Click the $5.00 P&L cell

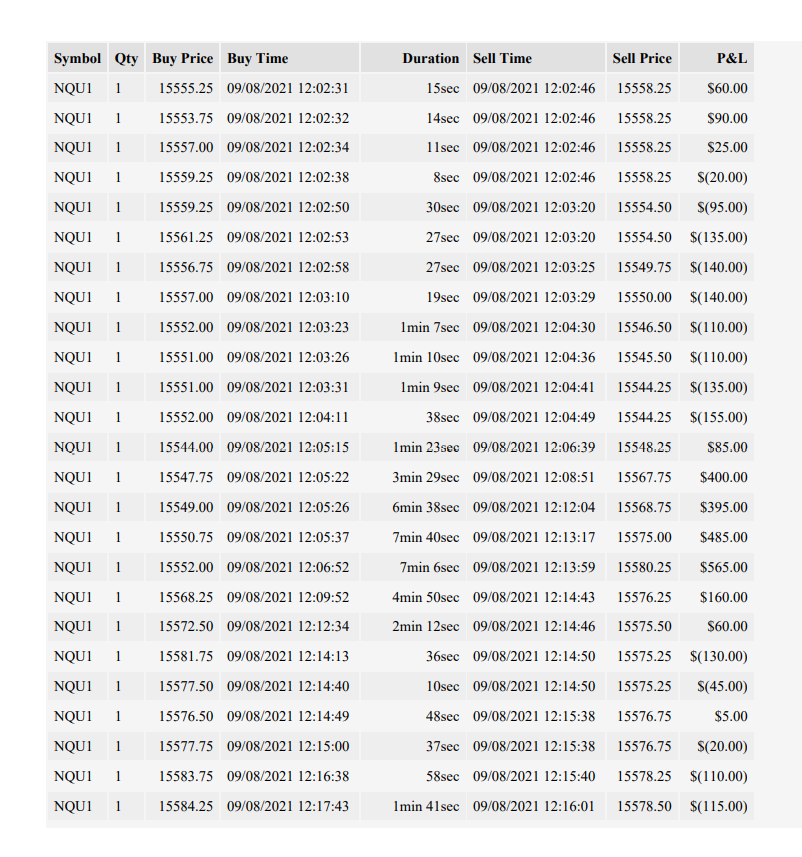click(x=717, y=716)
